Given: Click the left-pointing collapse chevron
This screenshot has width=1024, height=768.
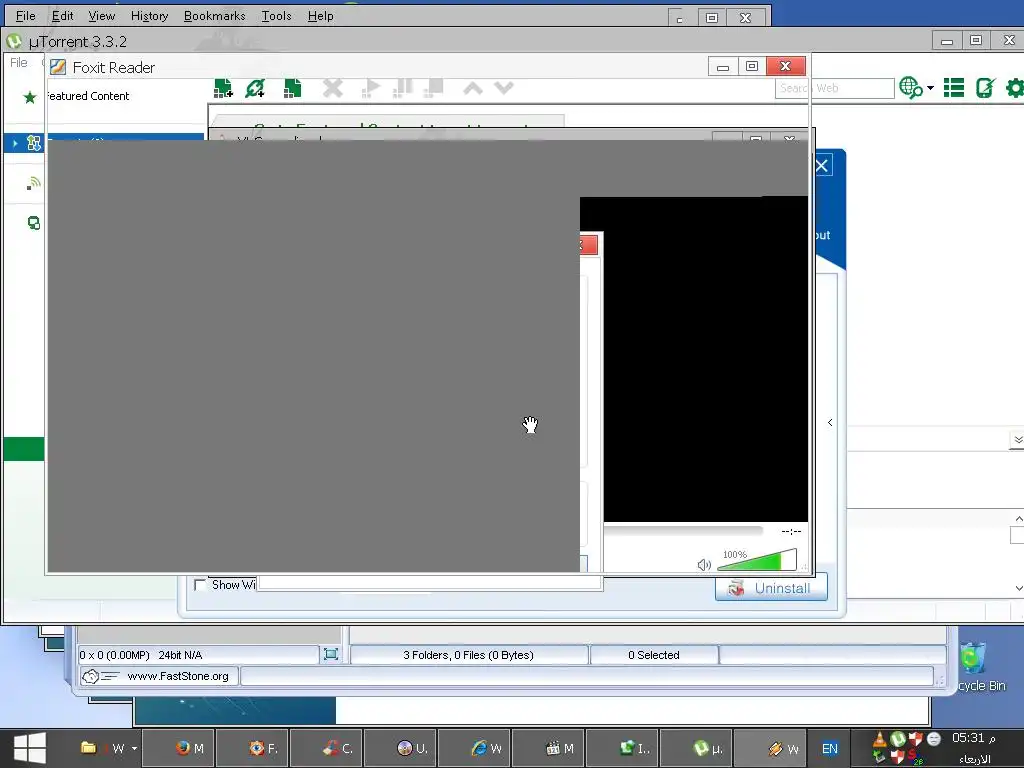Looking at the screenshot, I should 829,423.
